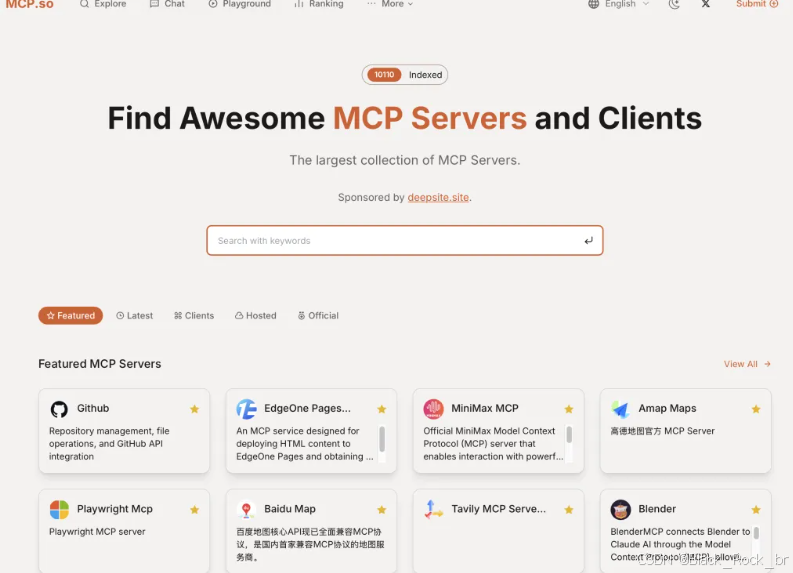Switch to the Clients tab
Viewport: 793px width, 573px height.
point(194,316)
